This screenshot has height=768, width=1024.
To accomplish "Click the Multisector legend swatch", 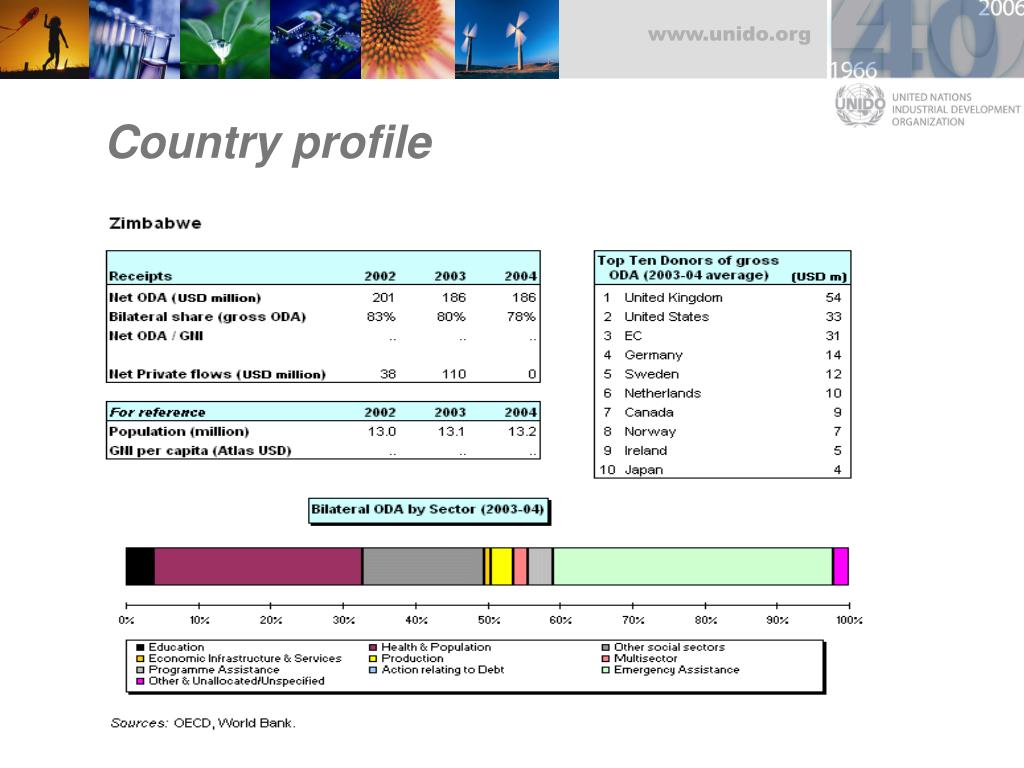I will (x=605, y=658).
